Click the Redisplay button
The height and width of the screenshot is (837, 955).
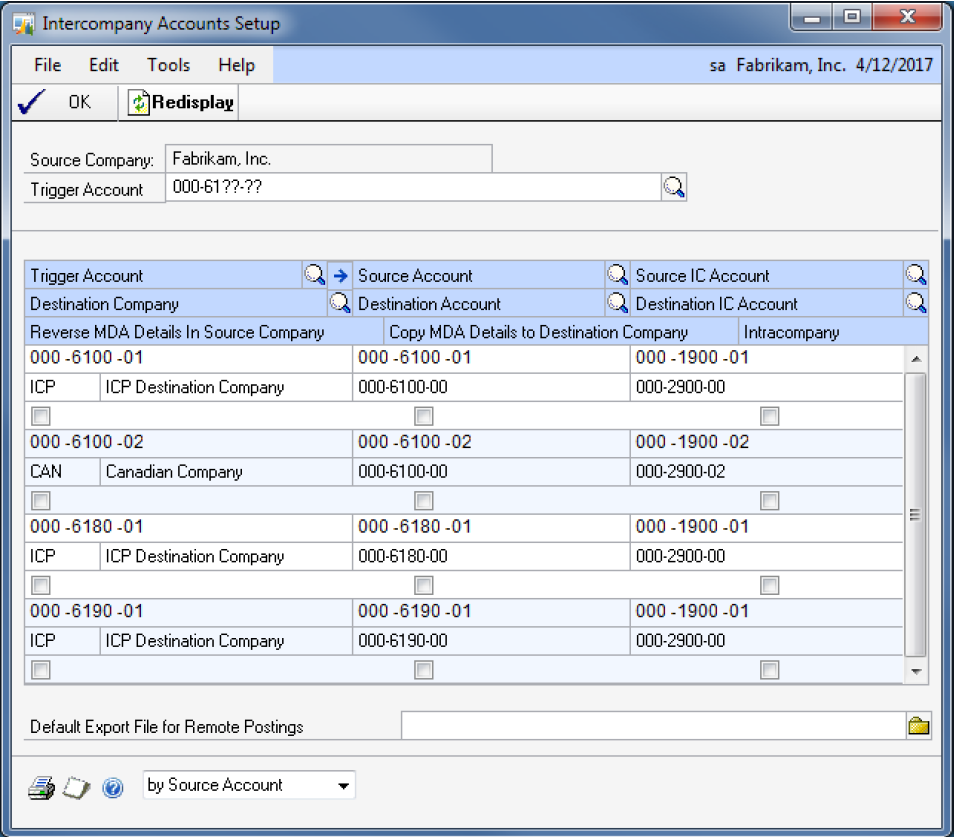click(181, 103)
